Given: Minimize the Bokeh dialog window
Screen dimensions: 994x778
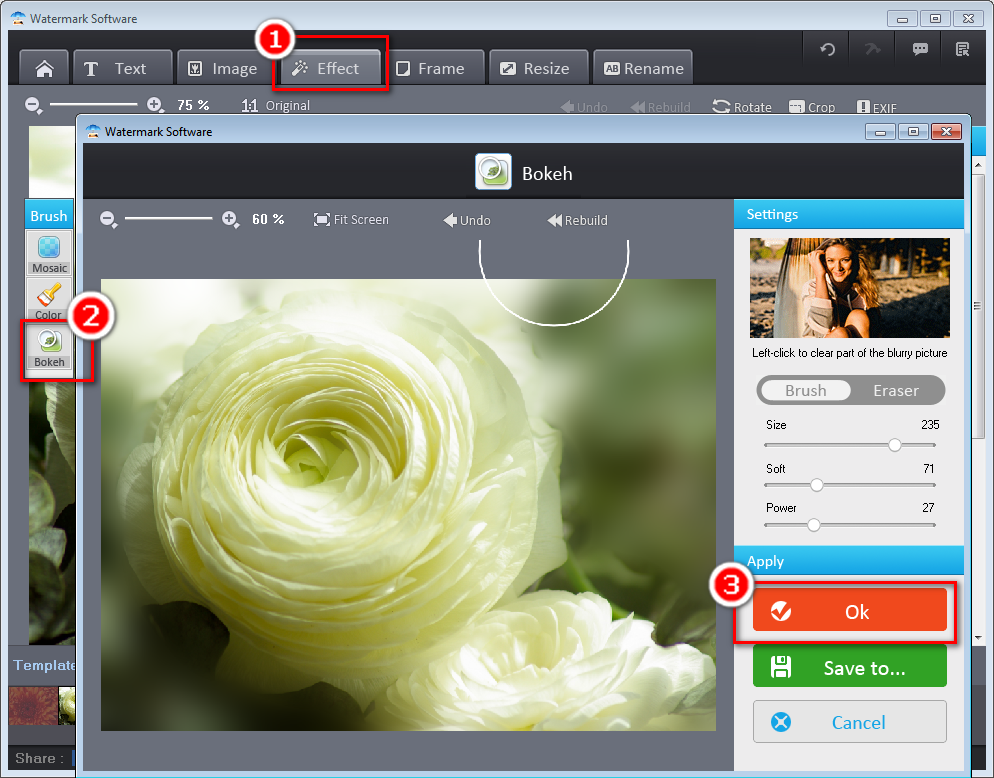Looking at the screenshot, I should point(881,131).
